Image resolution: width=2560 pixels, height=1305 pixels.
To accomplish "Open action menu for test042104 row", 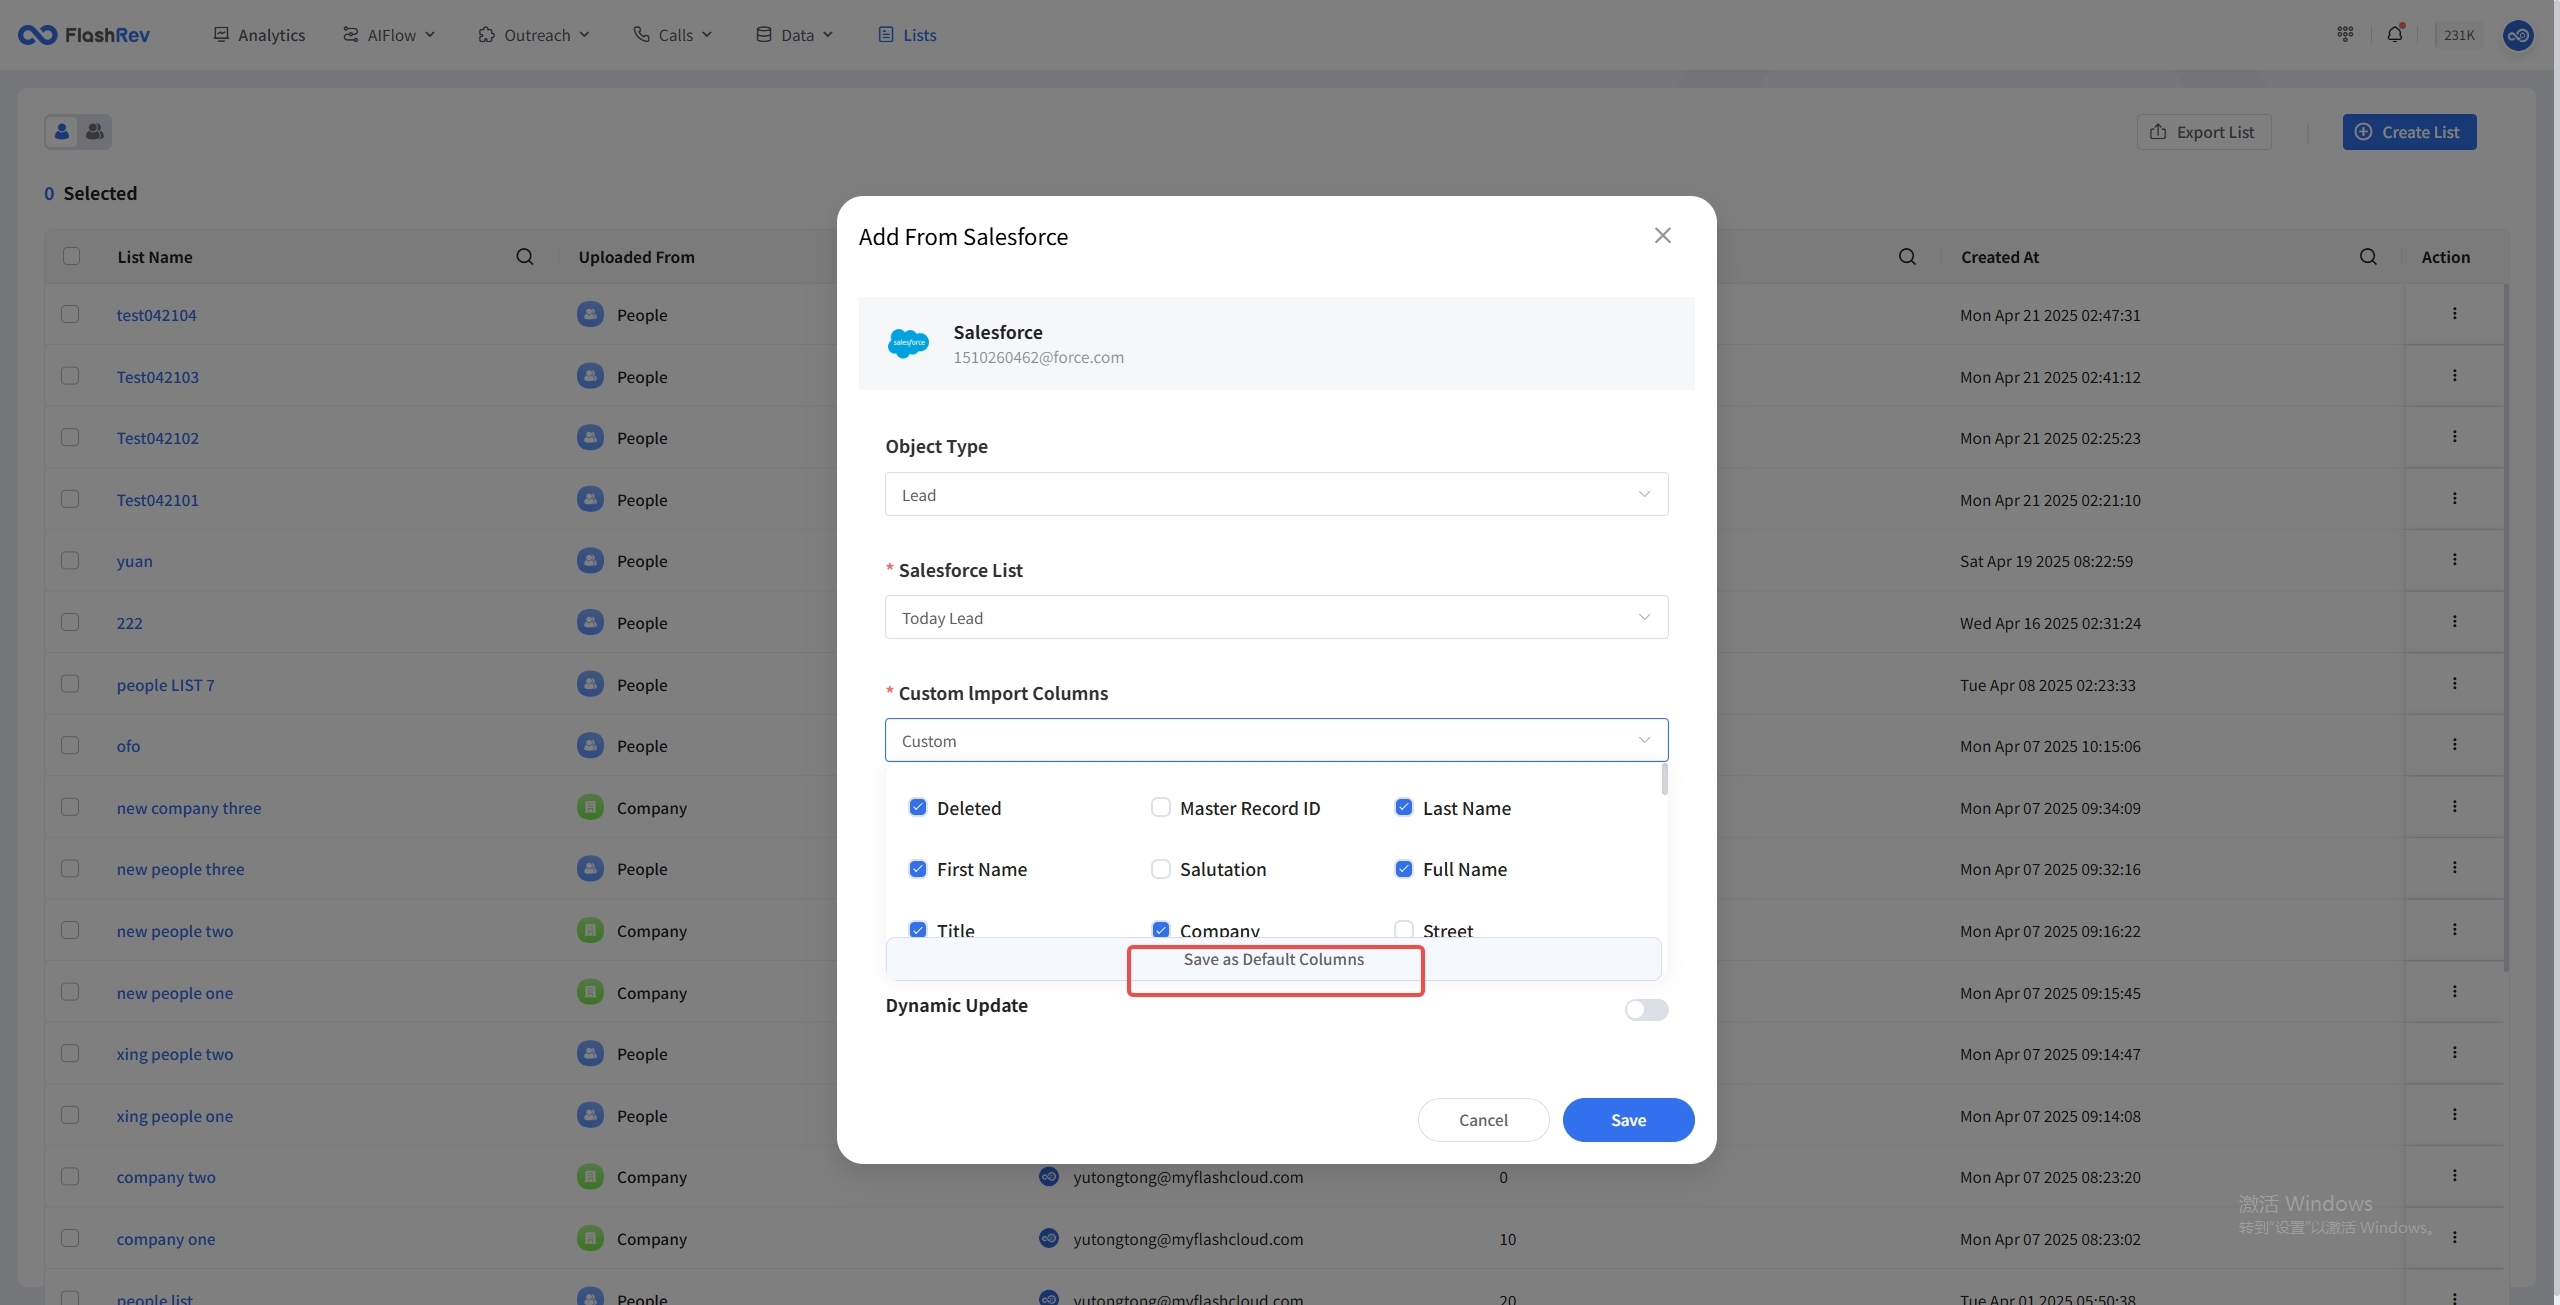I will 2454,314.
